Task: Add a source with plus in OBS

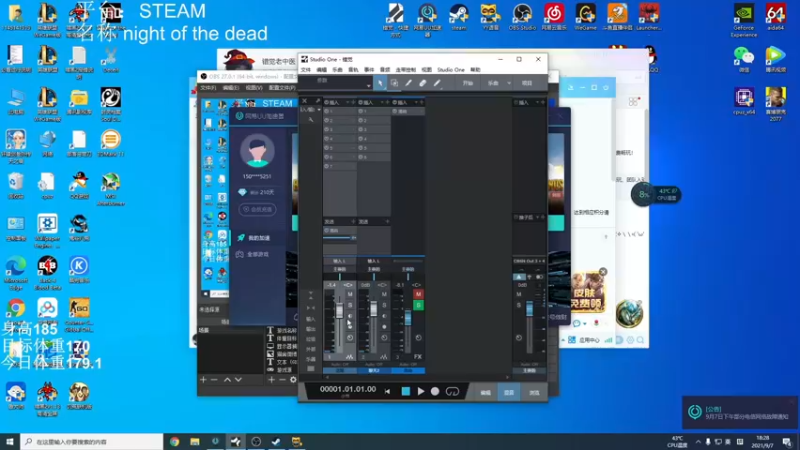Action: point(271,380)
